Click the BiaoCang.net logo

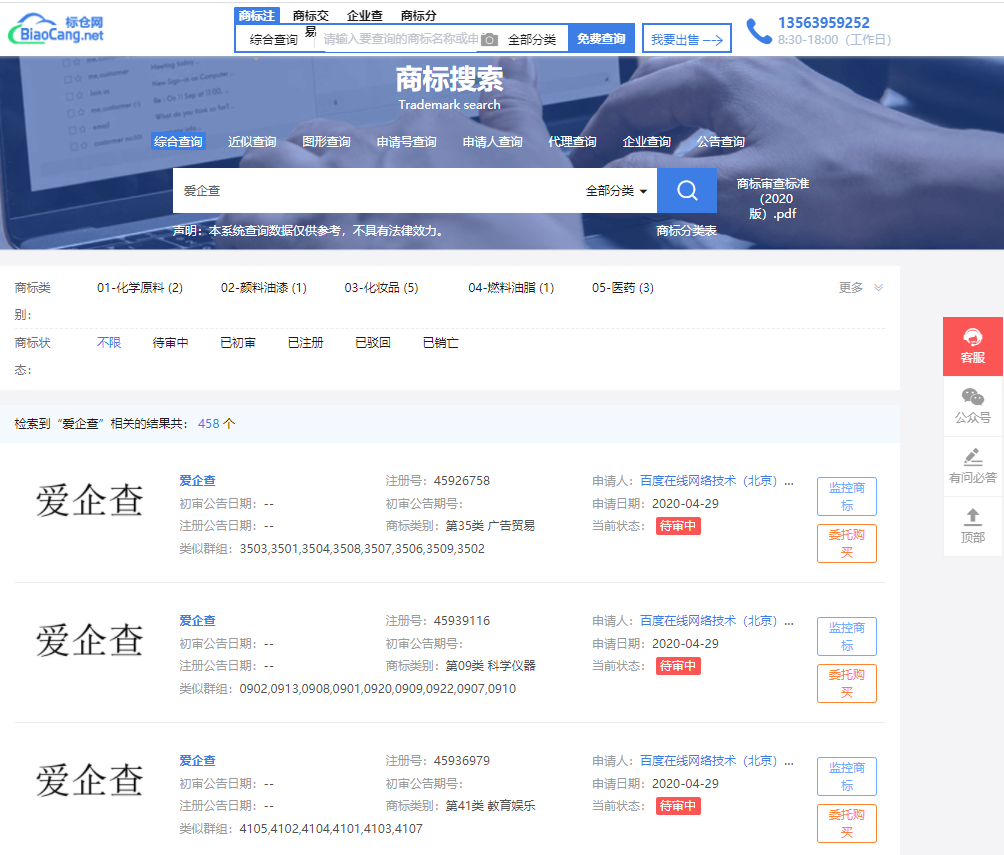click(56, 29)
